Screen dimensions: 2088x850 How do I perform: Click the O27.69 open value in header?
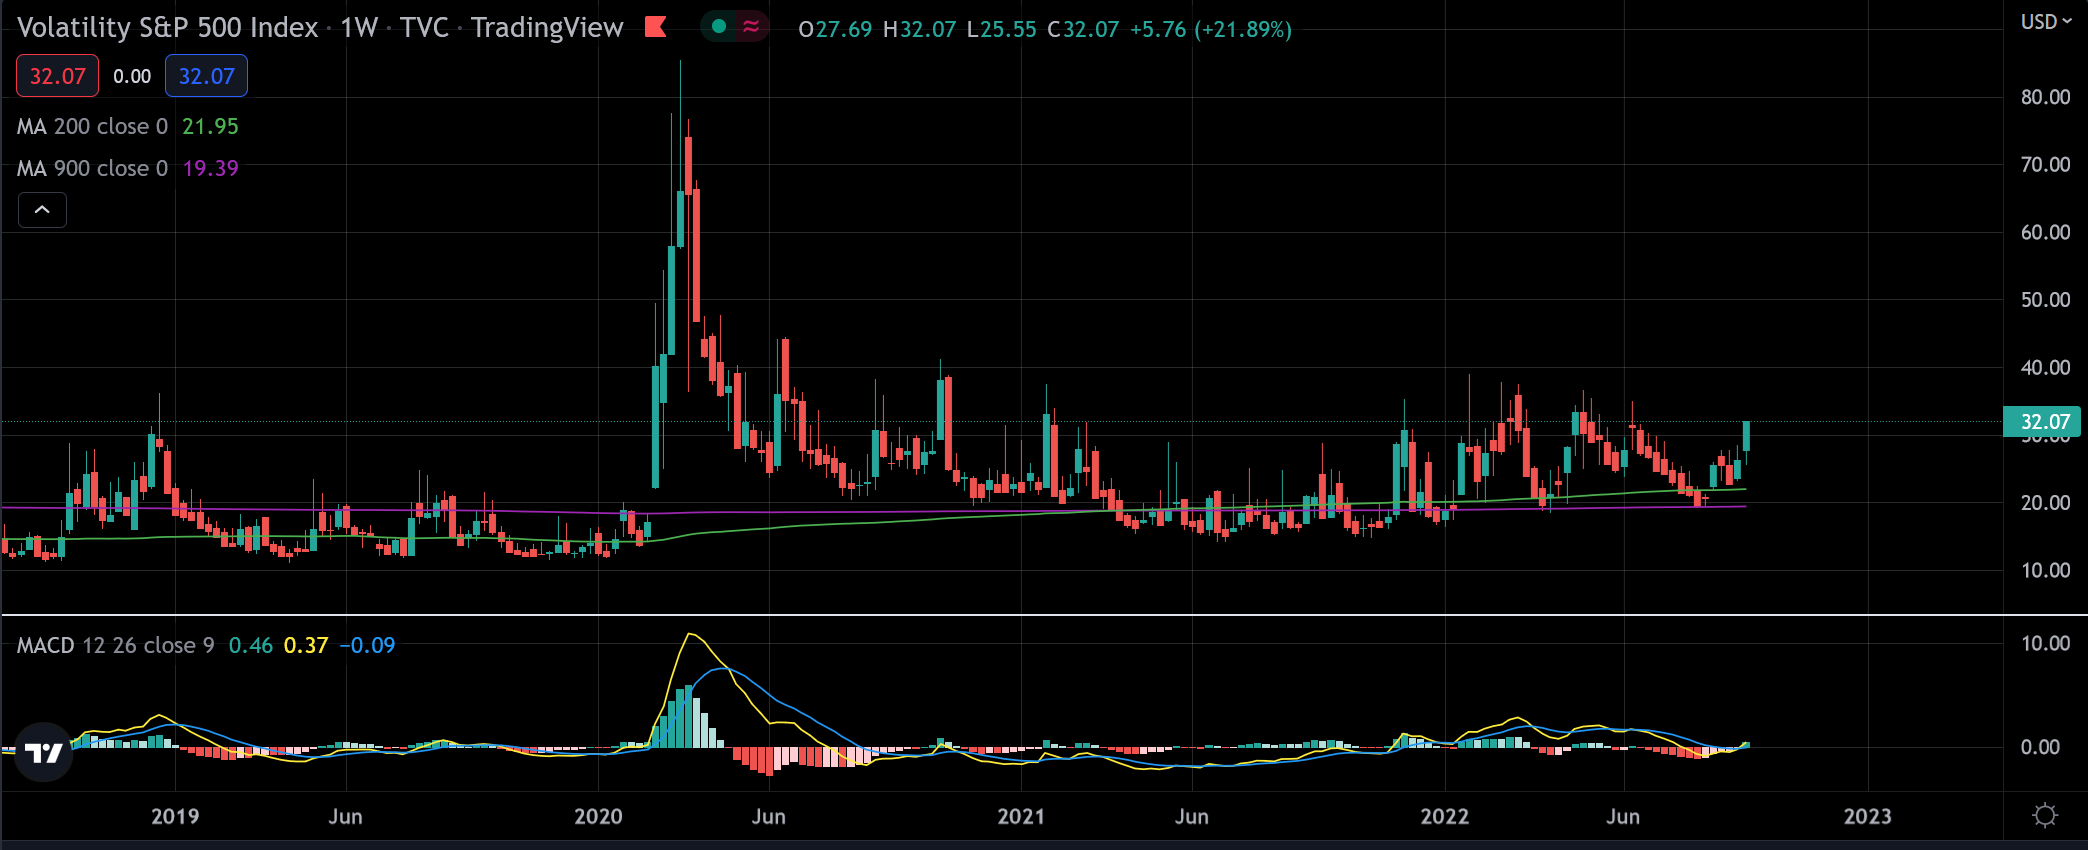835,30
